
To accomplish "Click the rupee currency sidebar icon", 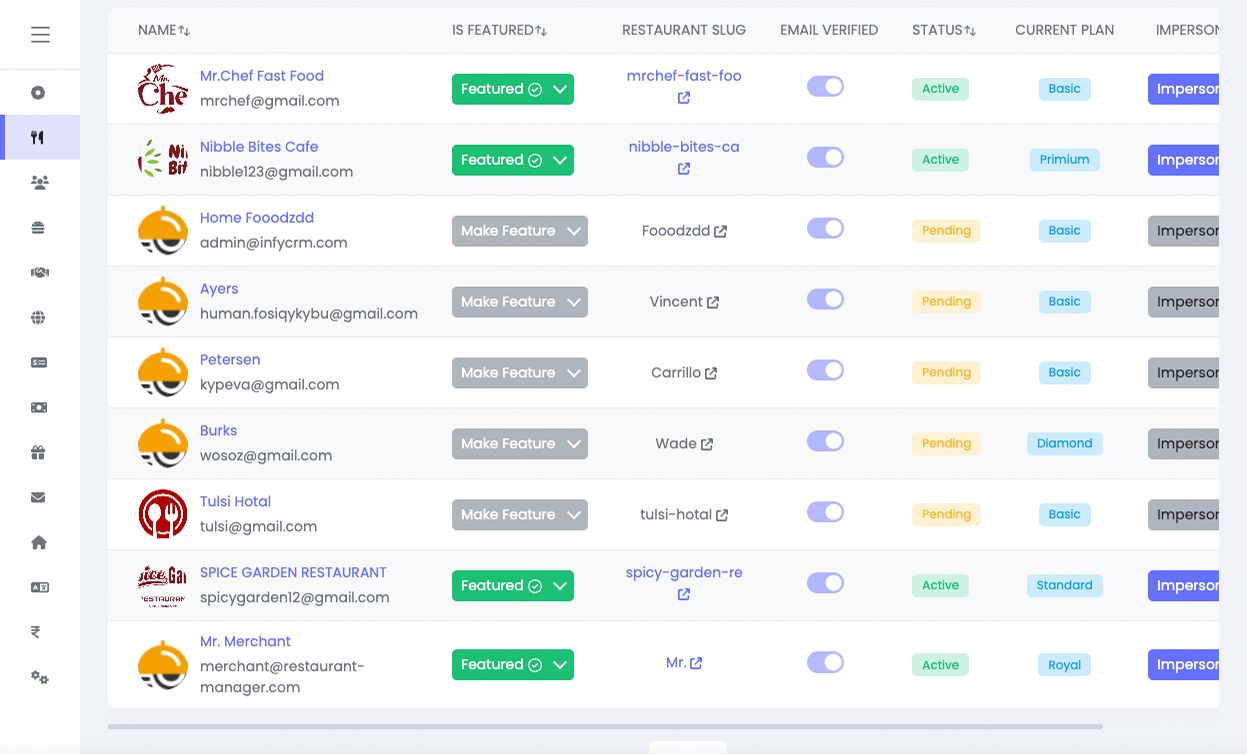I will 36,632.
